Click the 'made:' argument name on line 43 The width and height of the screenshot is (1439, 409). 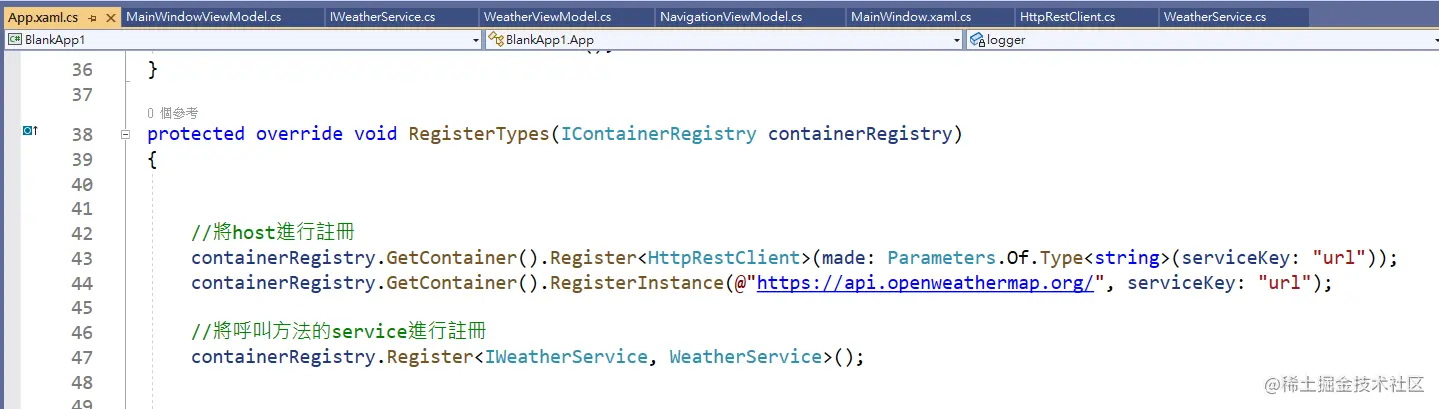[849, 258]
